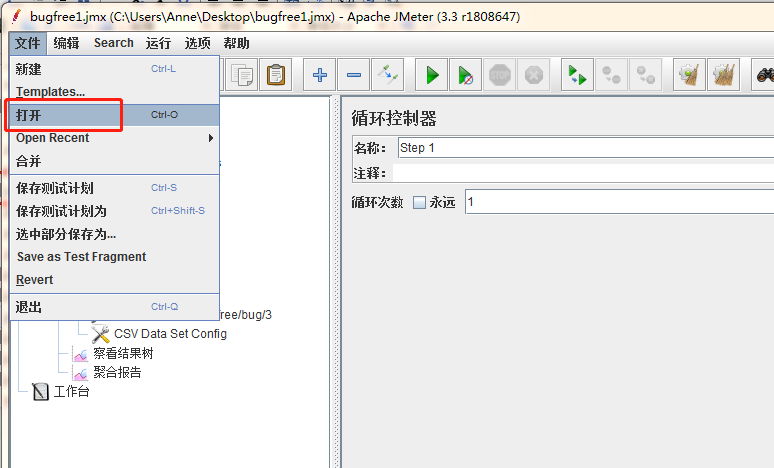
Task: Click the 循环次数 loop count field
Action: pos(619,202)
